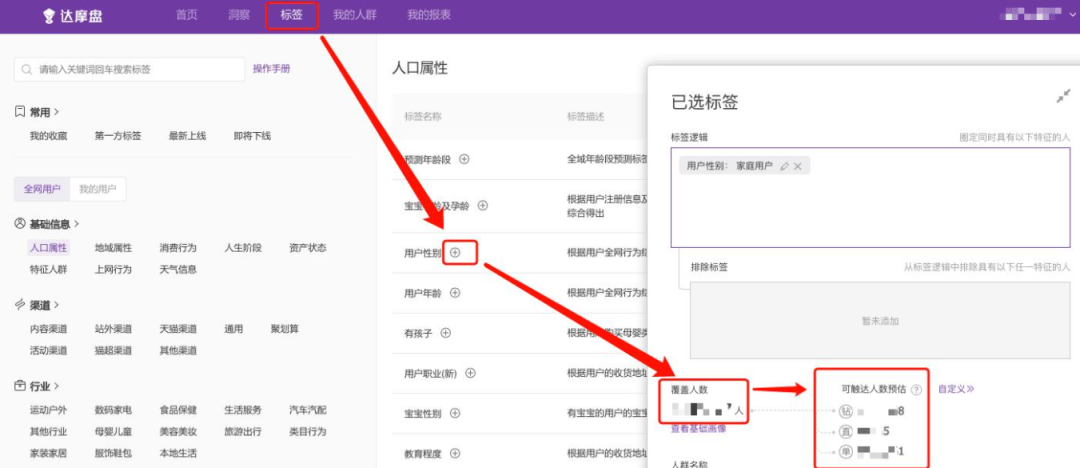Add the 宝宝年龄及孕龄 tag via plus
1080x468 pixels.
(x=483, y=205)
